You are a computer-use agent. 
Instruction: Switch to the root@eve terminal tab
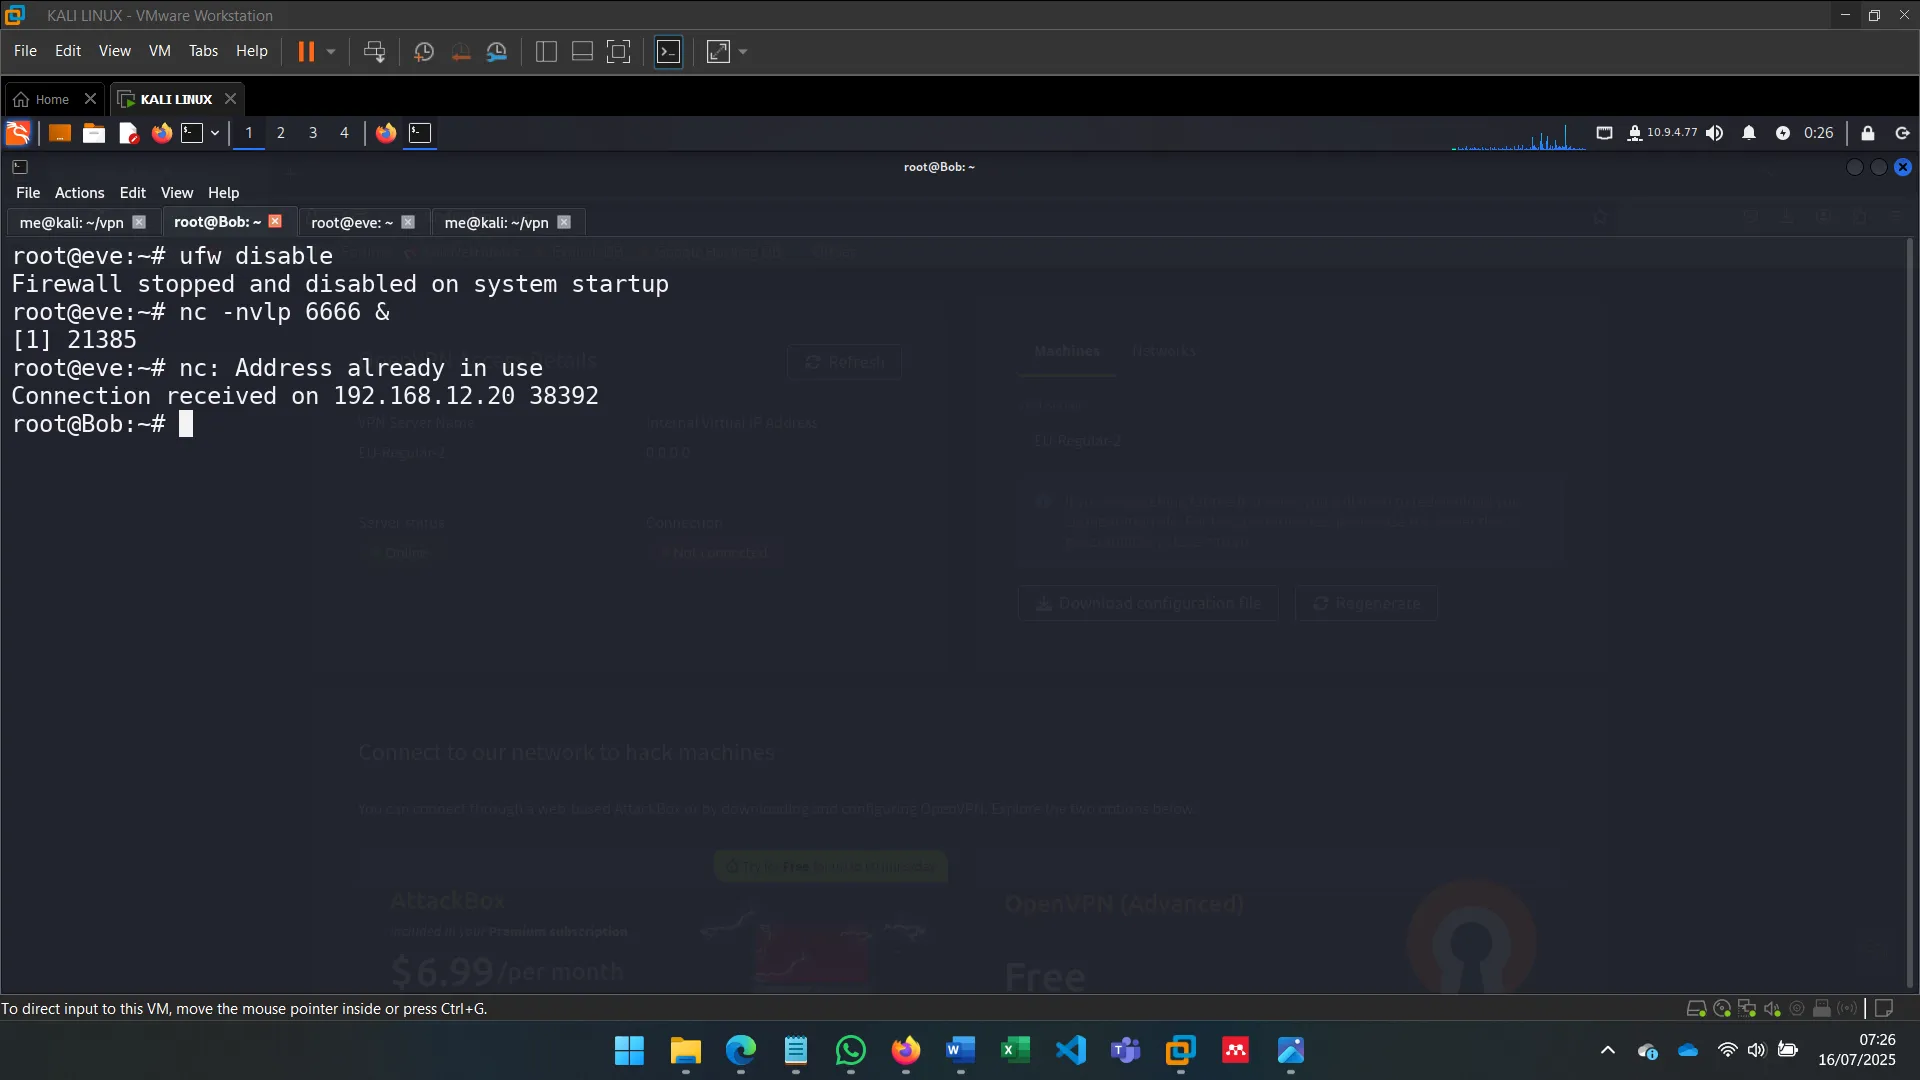(x=350, y=221)
